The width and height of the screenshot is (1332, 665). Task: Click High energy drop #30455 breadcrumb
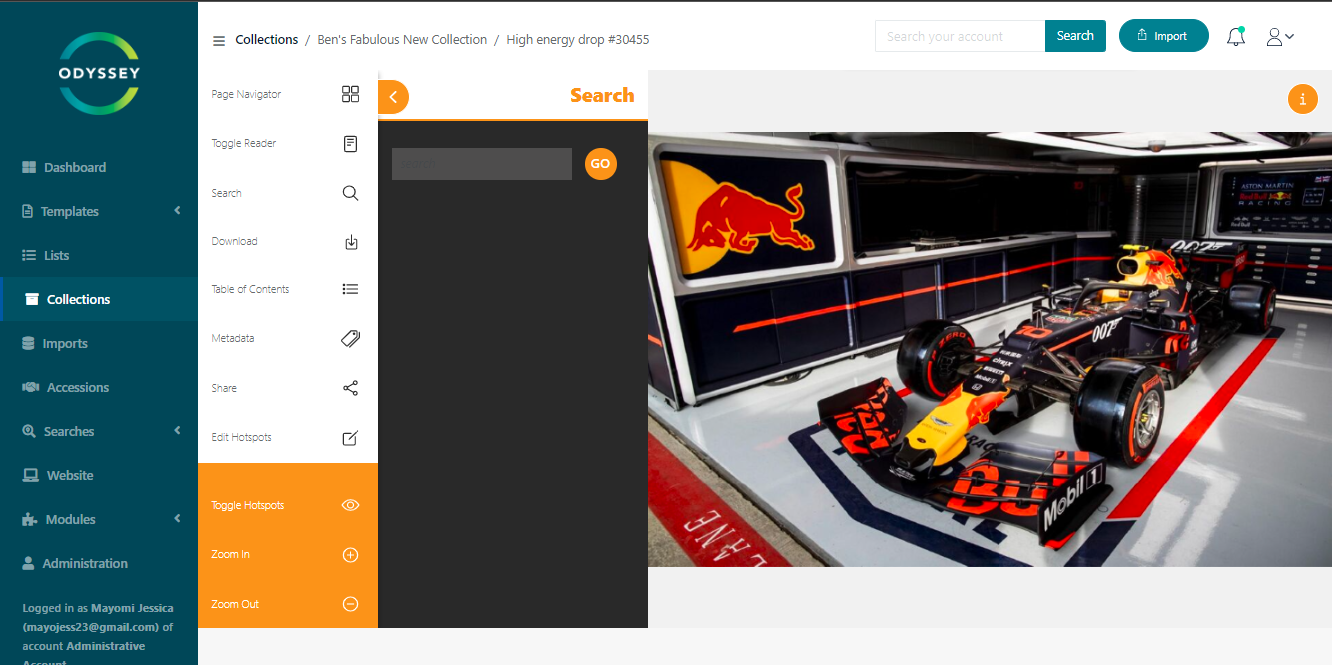tap(578, 40)
